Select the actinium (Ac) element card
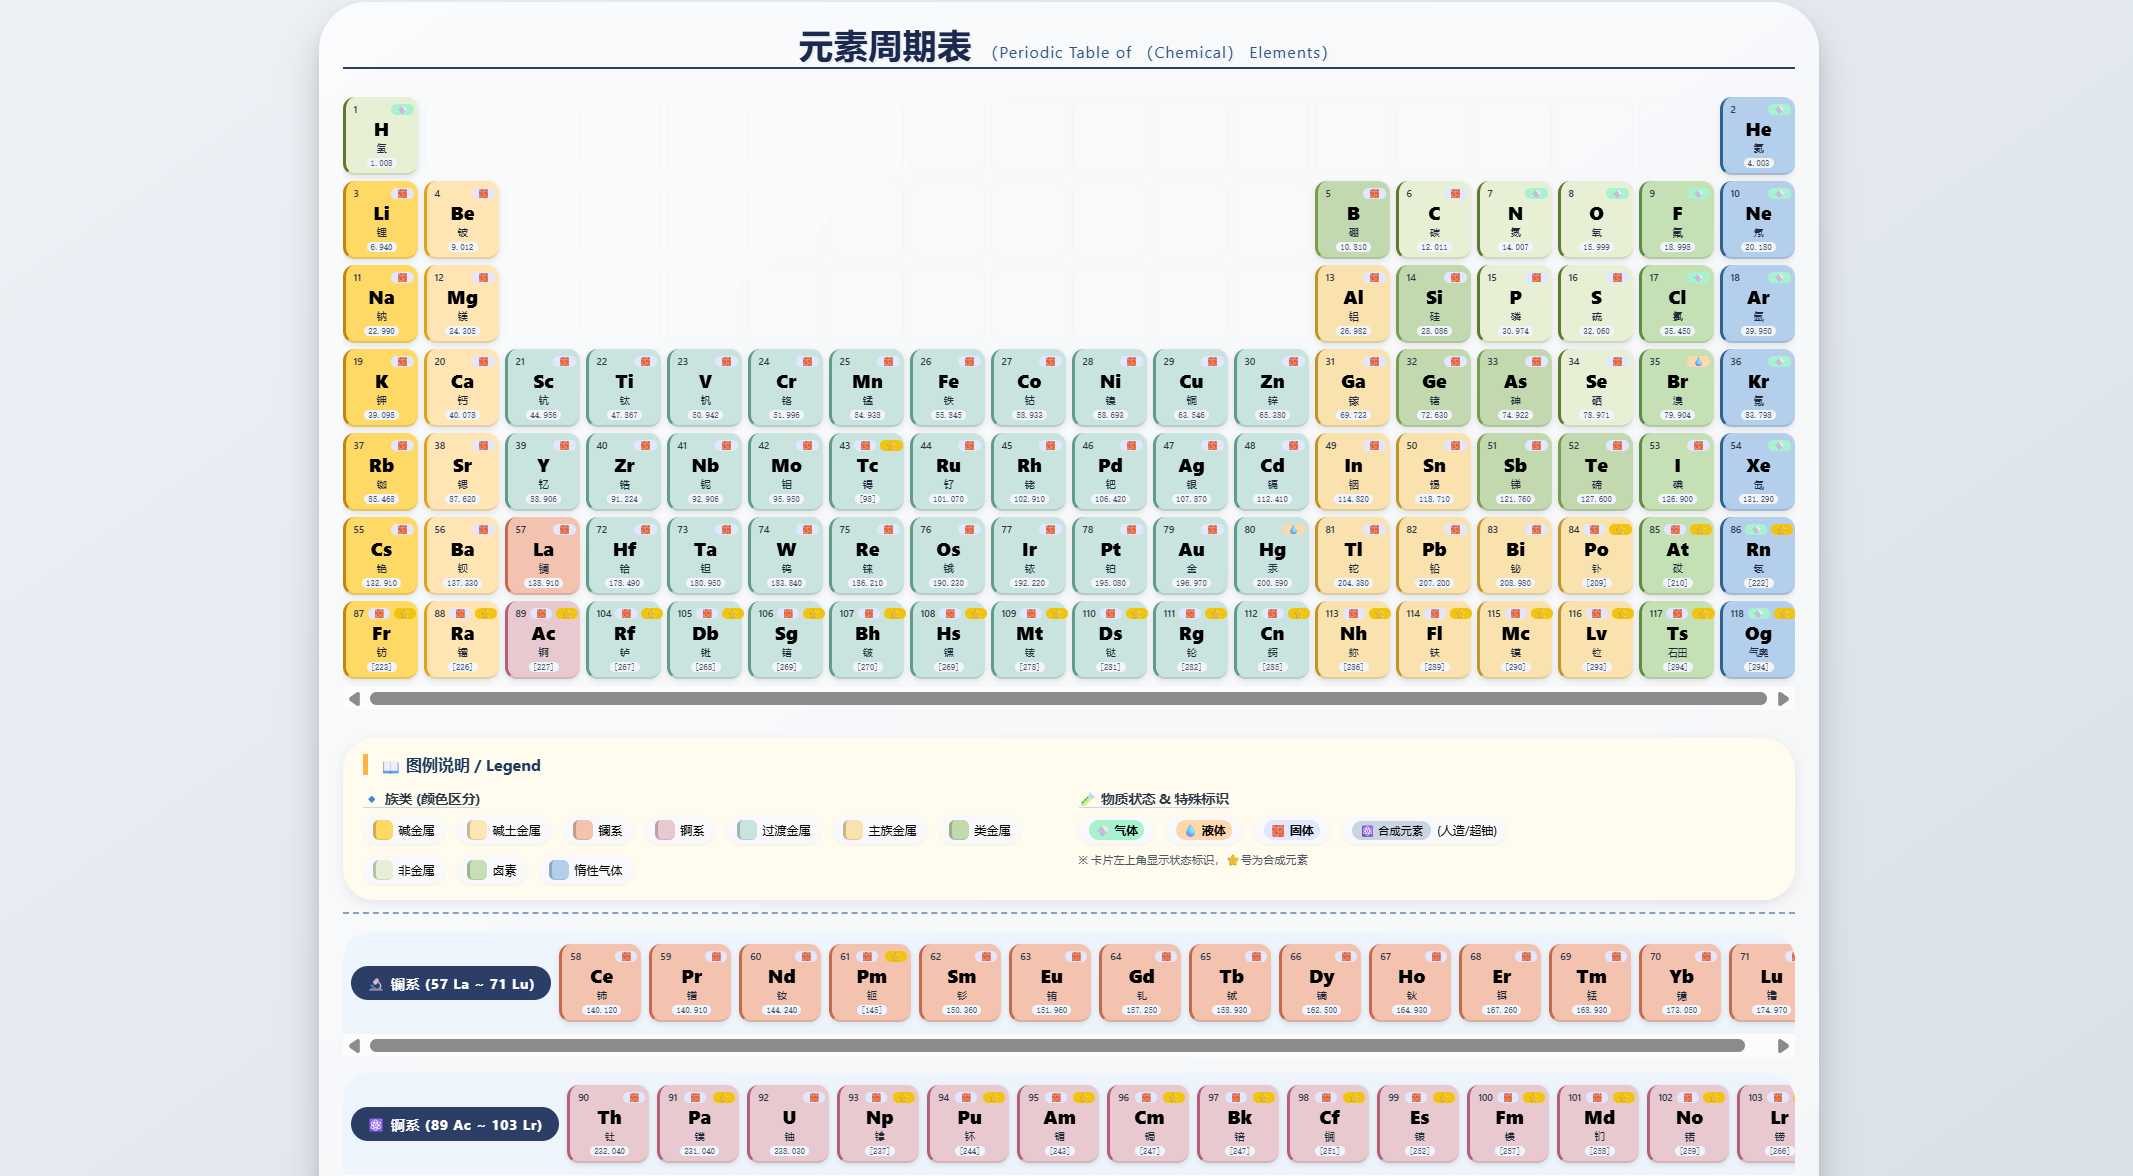The height and width of the screenshot is (1176, 2133). [x=543, y=640]
